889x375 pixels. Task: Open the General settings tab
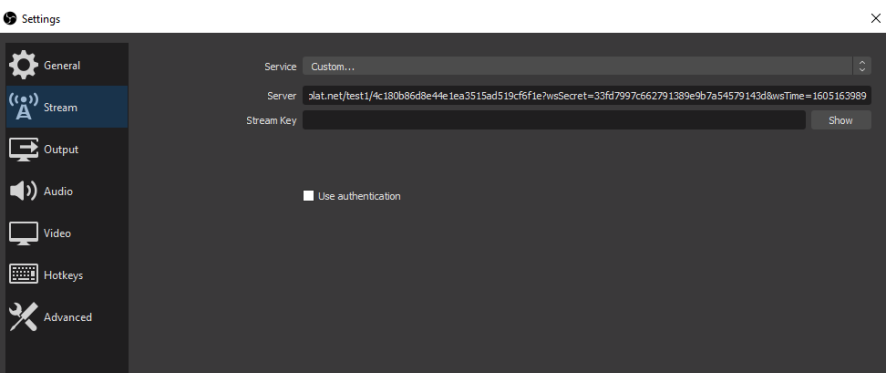pos(67,65)
